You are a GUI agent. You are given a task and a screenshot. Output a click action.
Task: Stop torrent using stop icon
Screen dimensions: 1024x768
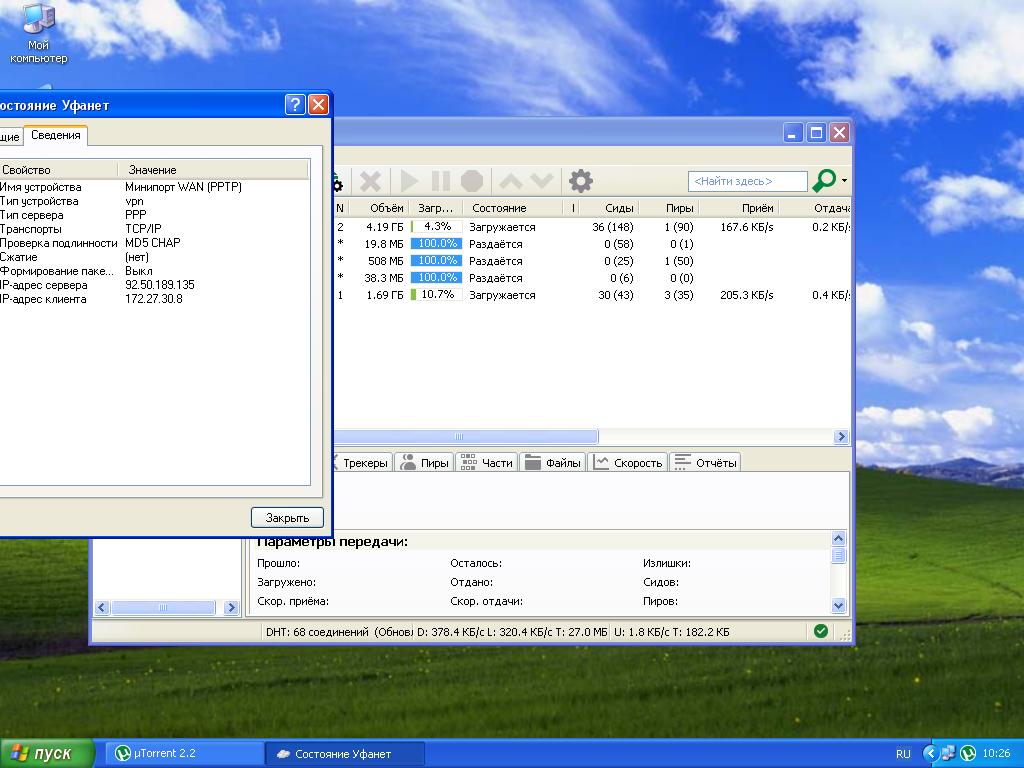(472, 181)
